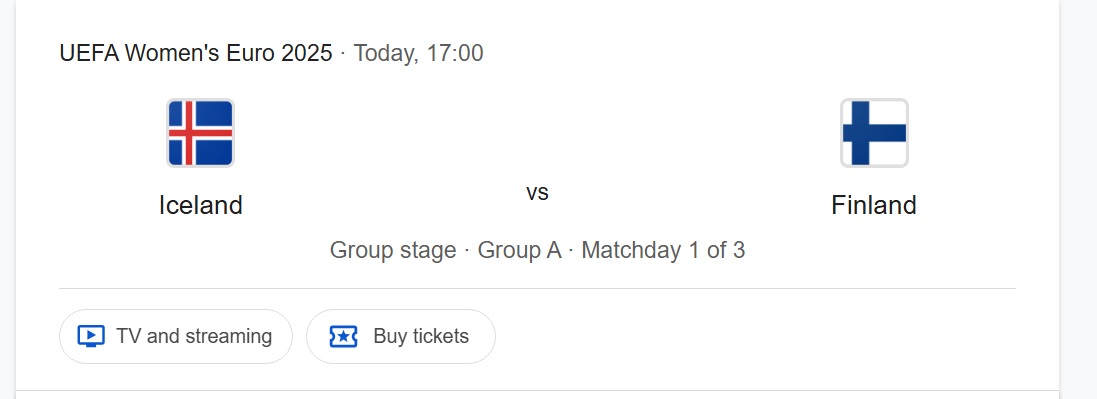The width and height of the screenshot is (1097, 399).
Task: Click the UEFA Women's Euro 2025 title
Action: [196, 53]
